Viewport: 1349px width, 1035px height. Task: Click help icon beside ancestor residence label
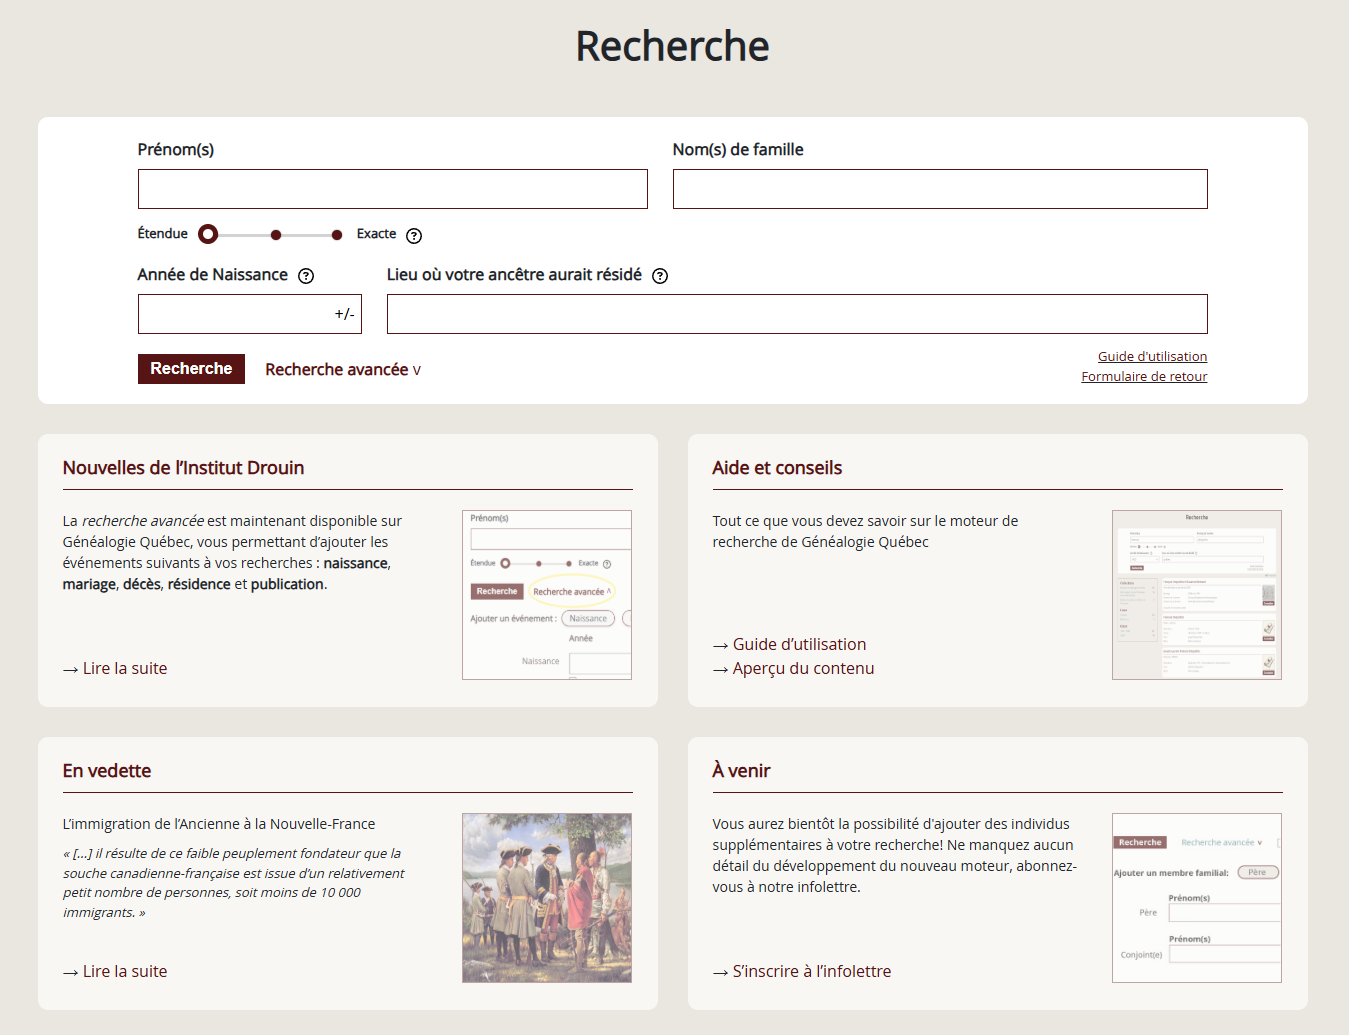coord(660,276)
